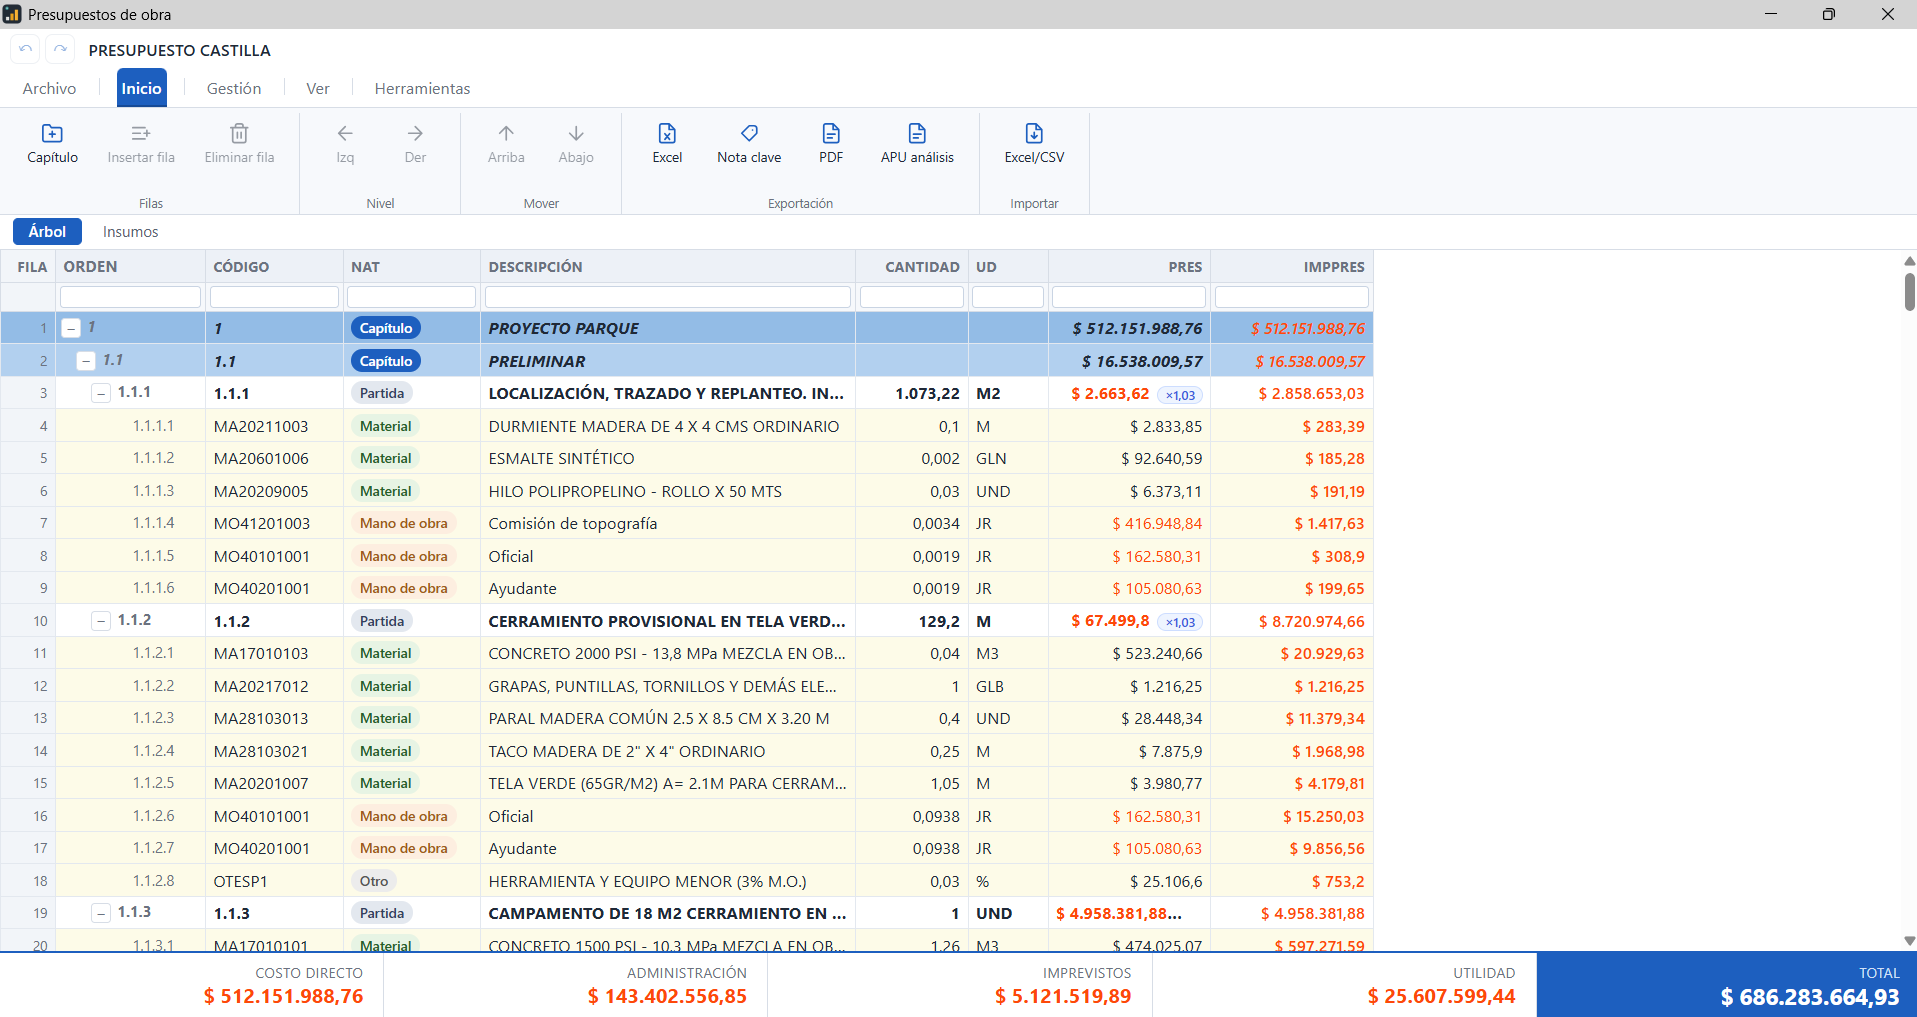1917x1017 pixels.
Task: Click the IMPREVISTOS summary value
Action: pyautogui.click(x=1063, y=996)
